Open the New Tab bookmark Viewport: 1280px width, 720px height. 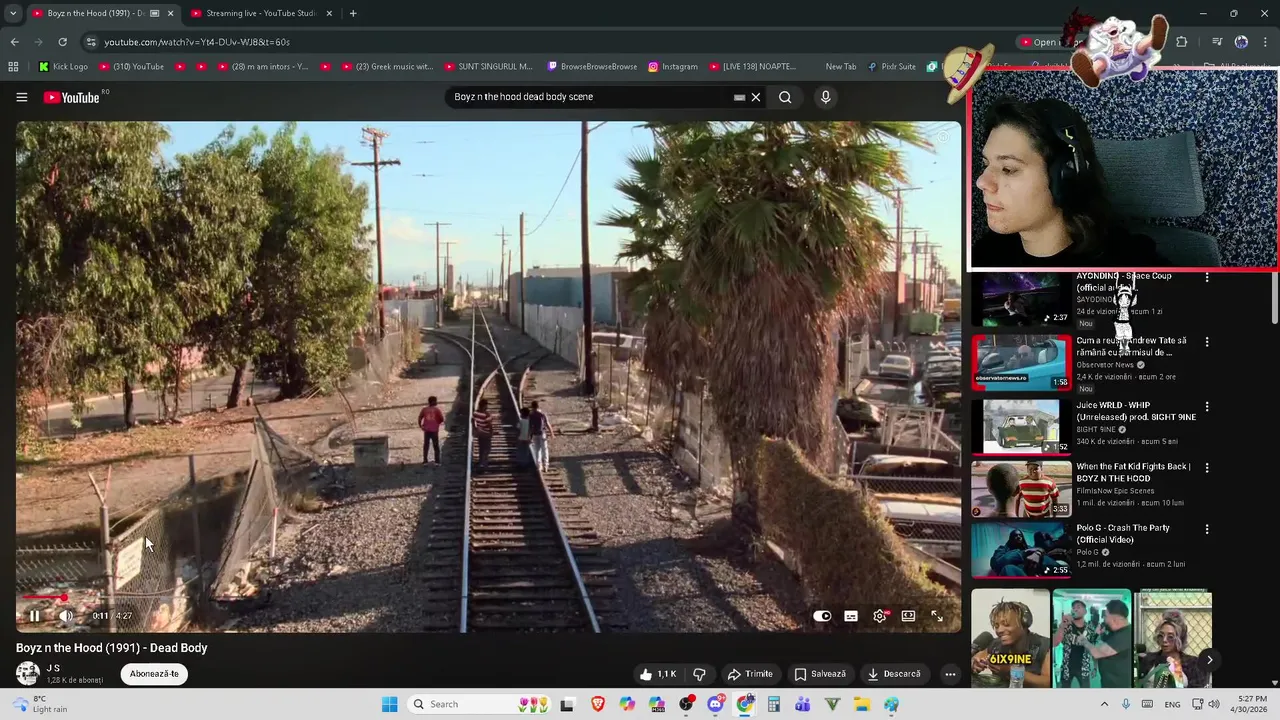(840, 67)
